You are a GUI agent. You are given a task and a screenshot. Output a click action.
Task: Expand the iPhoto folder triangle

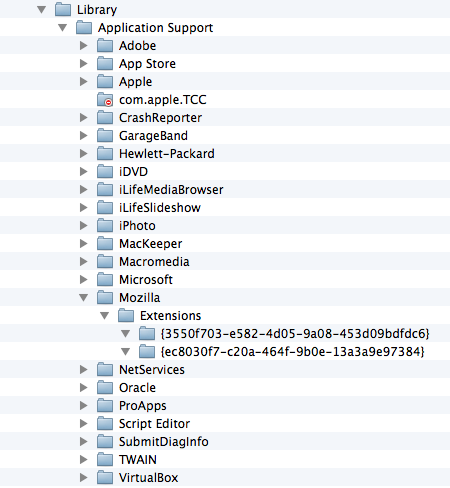click(84, 226)
